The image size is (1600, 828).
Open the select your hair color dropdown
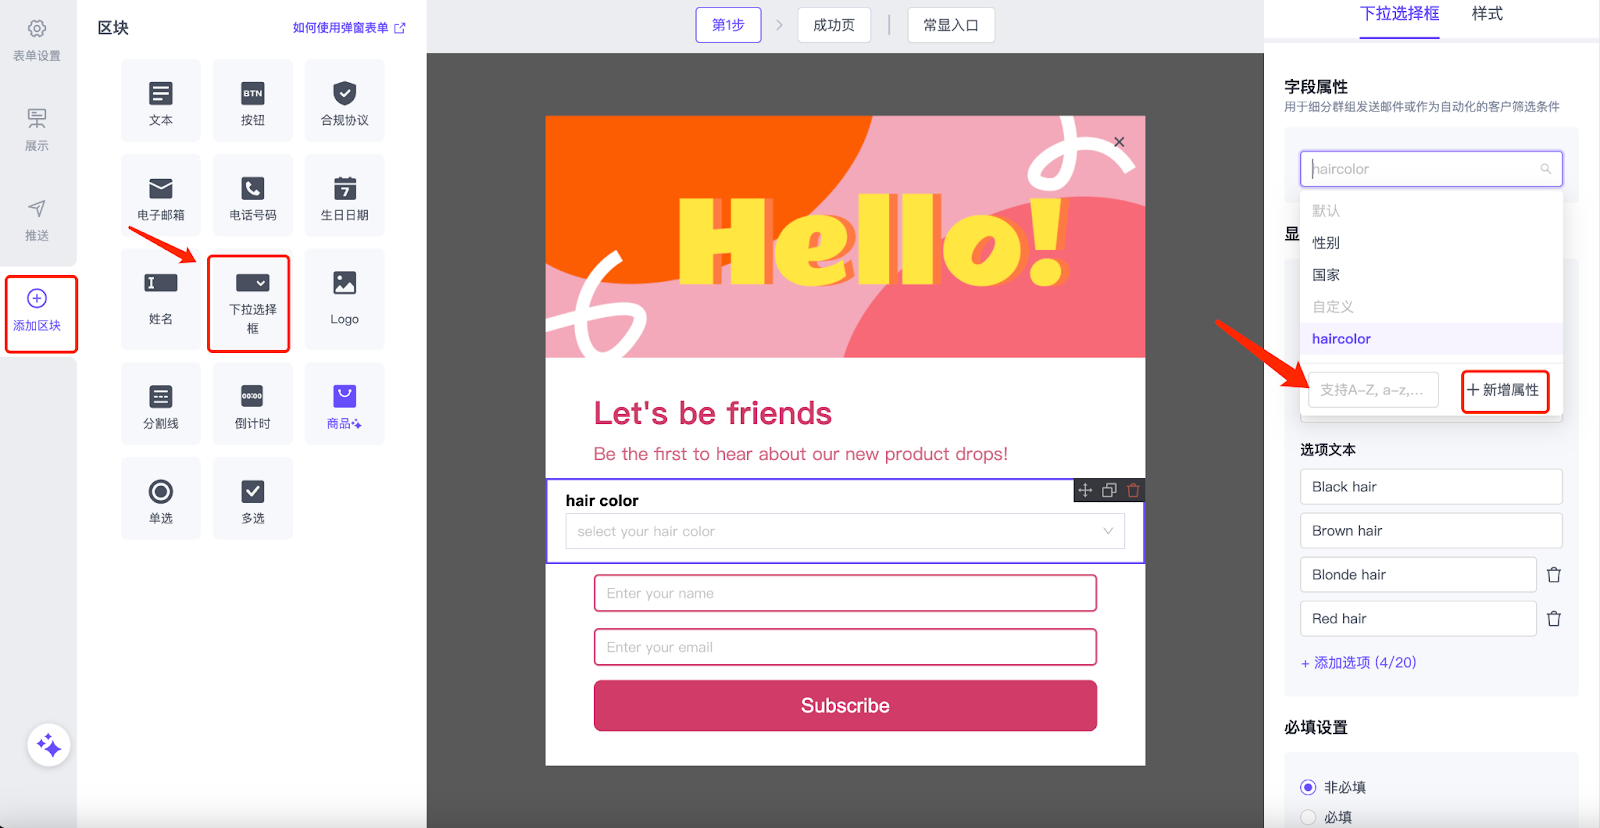coord(844,531)
